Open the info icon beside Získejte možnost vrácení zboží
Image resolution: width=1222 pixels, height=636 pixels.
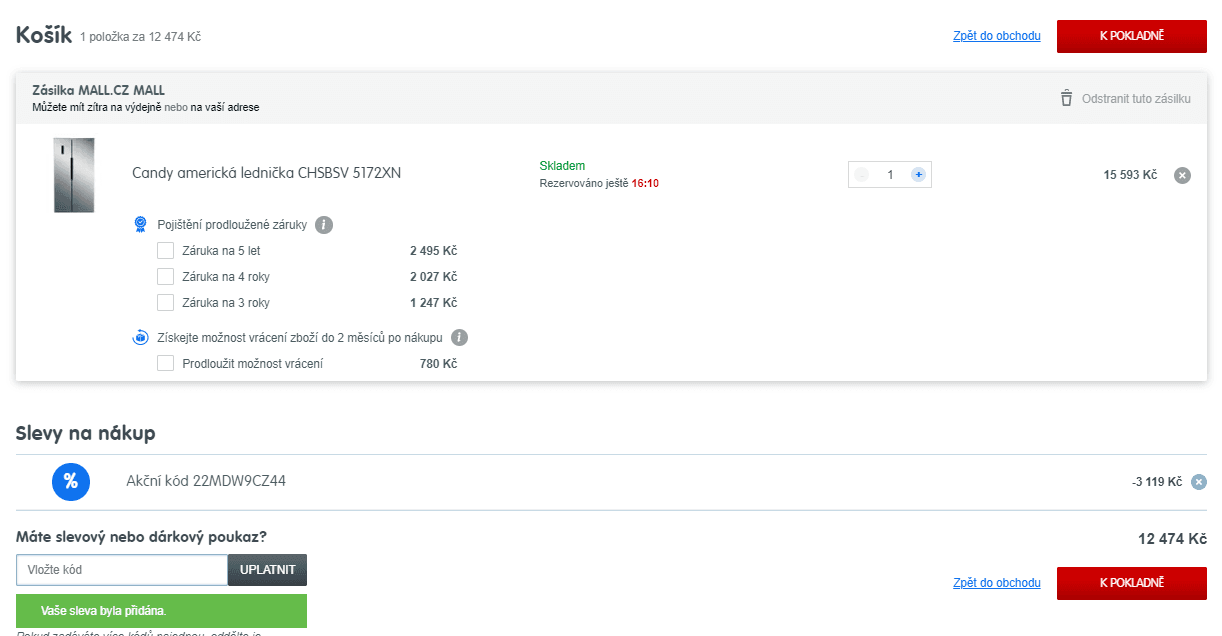tap(459, 338)
